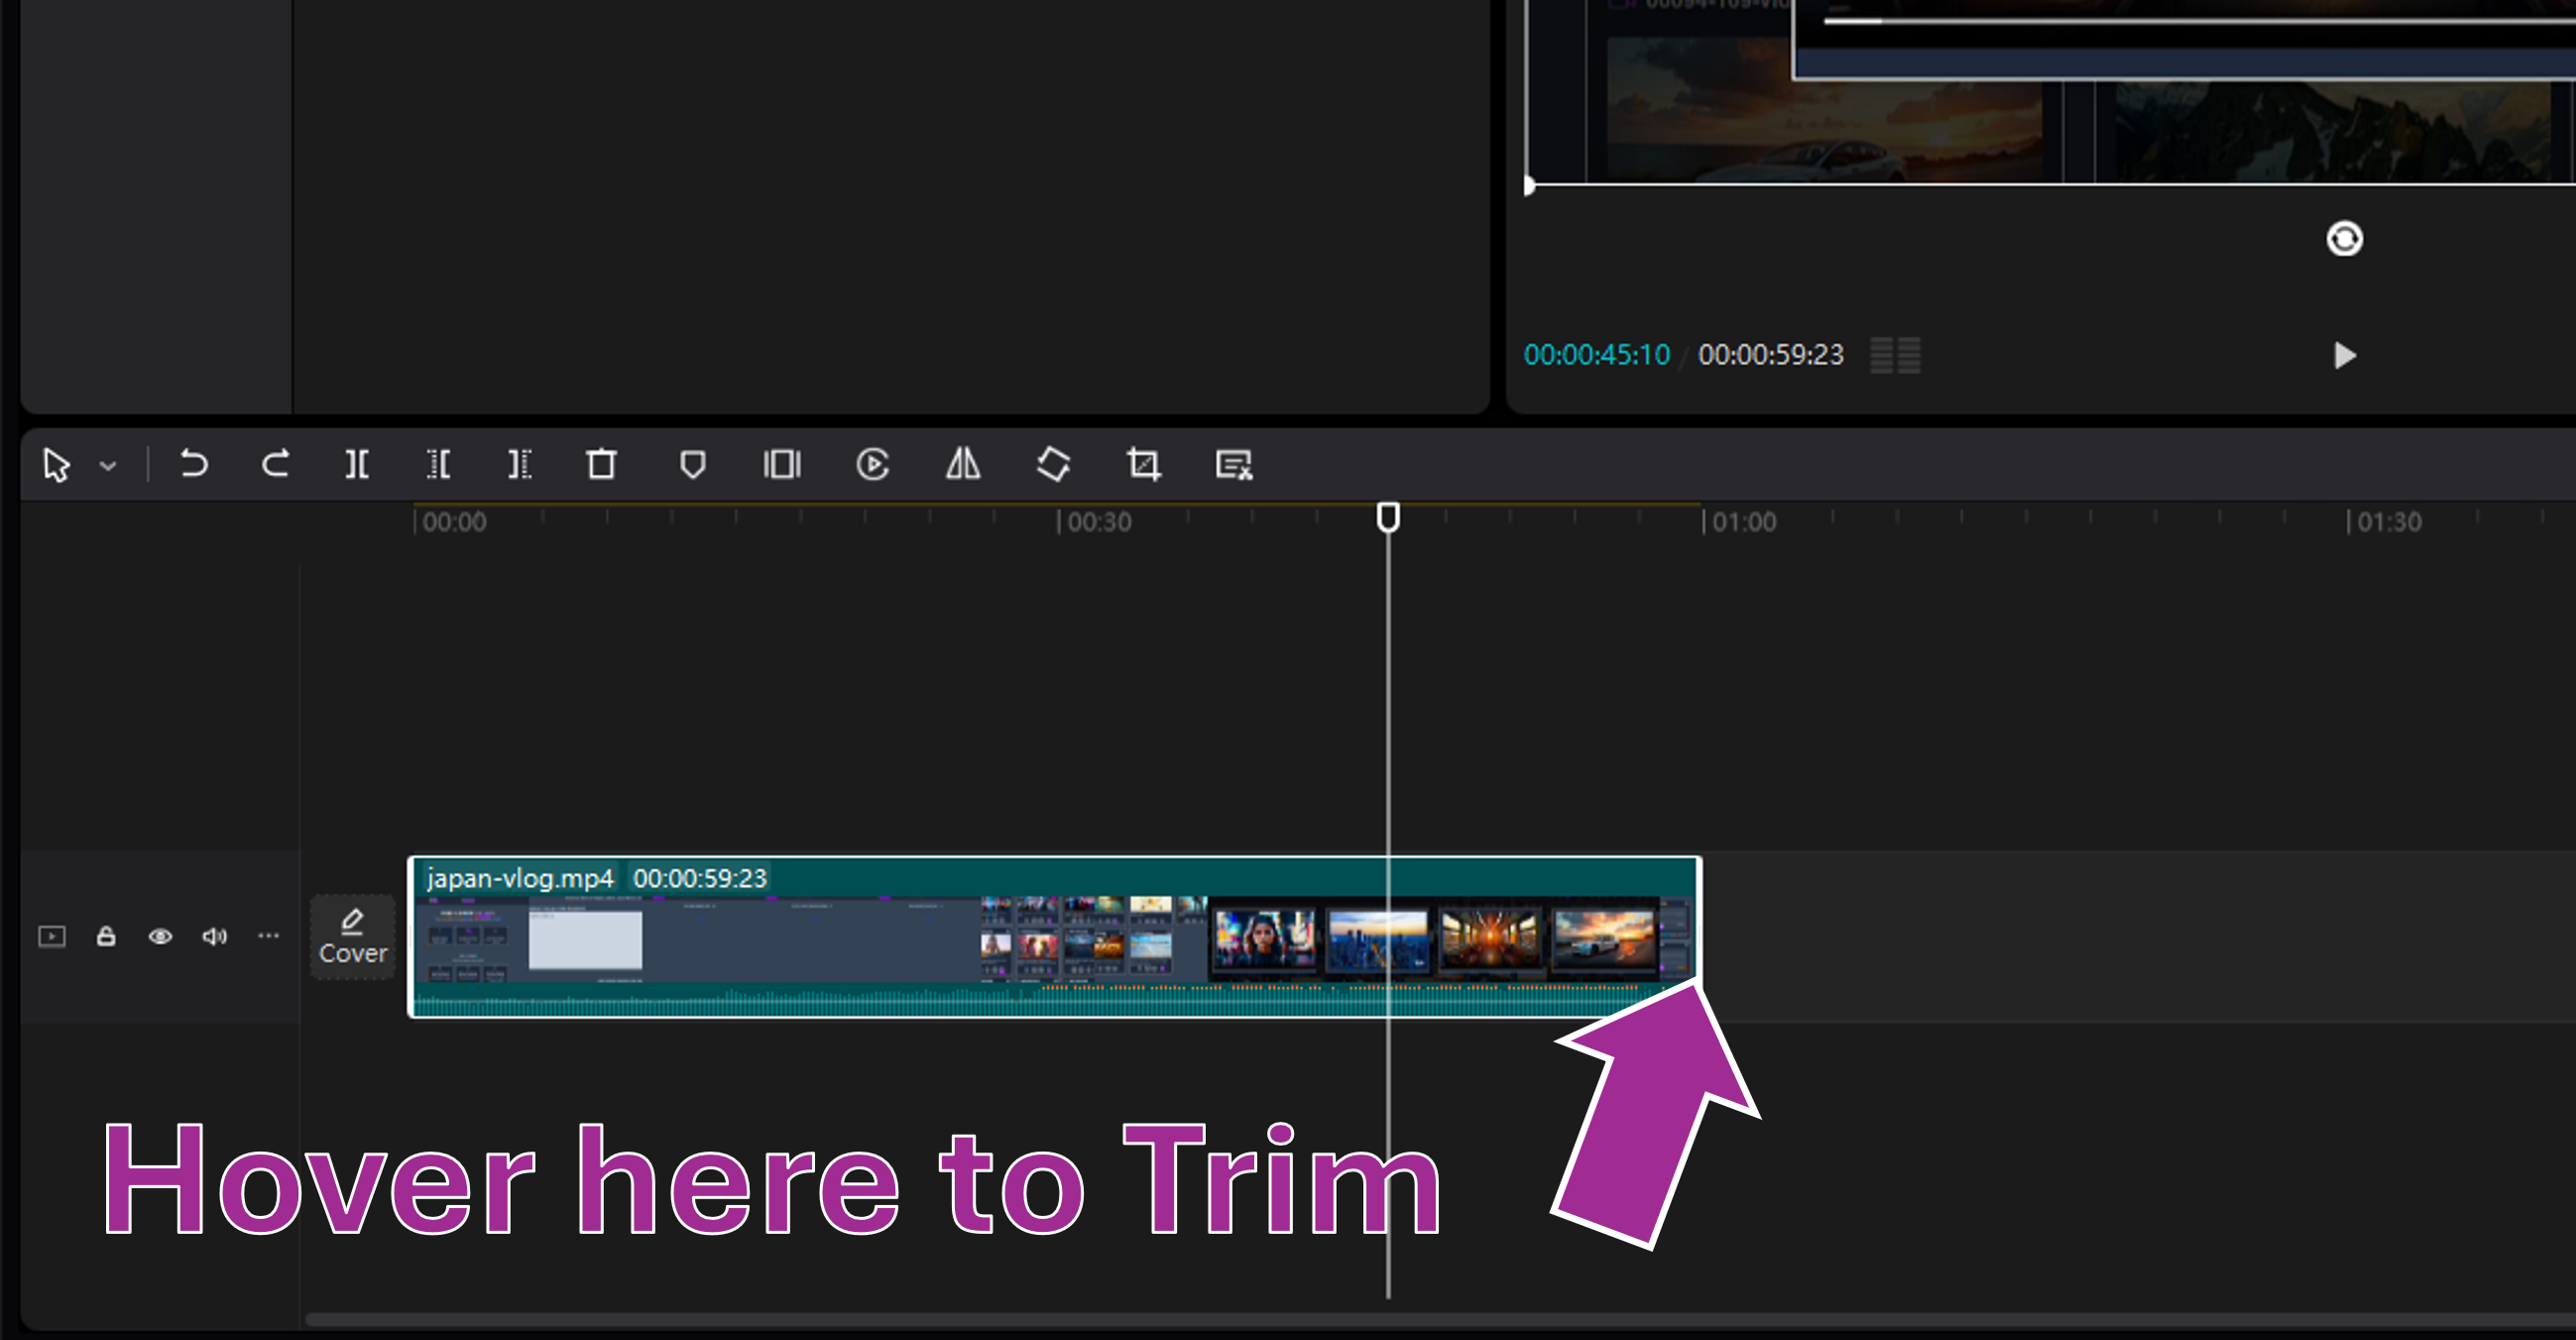Click the Cover button
The image size is (2576, 1340).
352,937
